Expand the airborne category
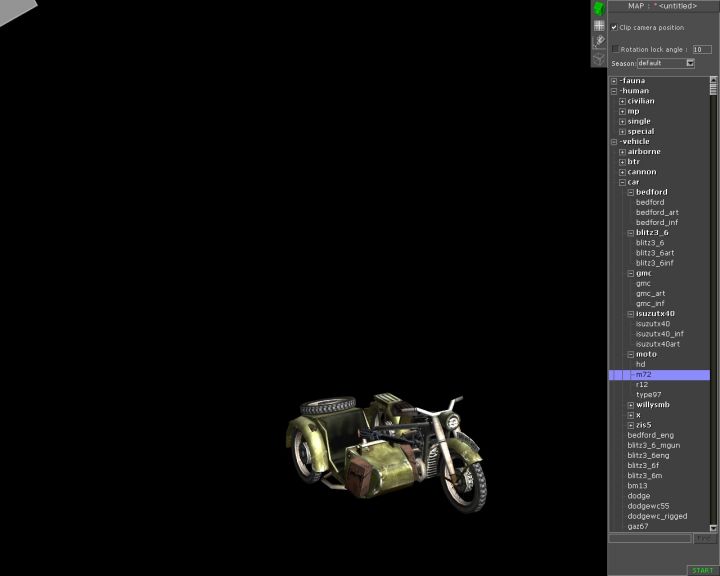 [622, 152]
